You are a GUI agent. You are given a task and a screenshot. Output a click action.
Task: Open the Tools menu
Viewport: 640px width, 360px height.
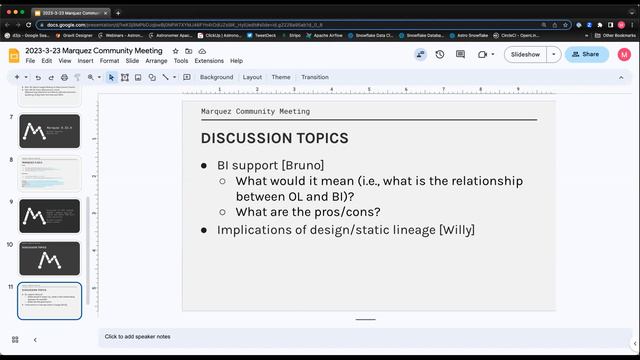click(x=181, y=61)
